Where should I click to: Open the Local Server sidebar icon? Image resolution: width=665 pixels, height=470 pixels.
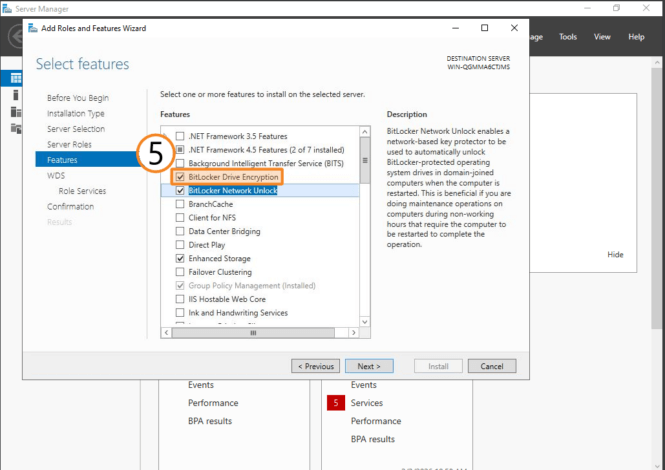click(x=16, y=95)
